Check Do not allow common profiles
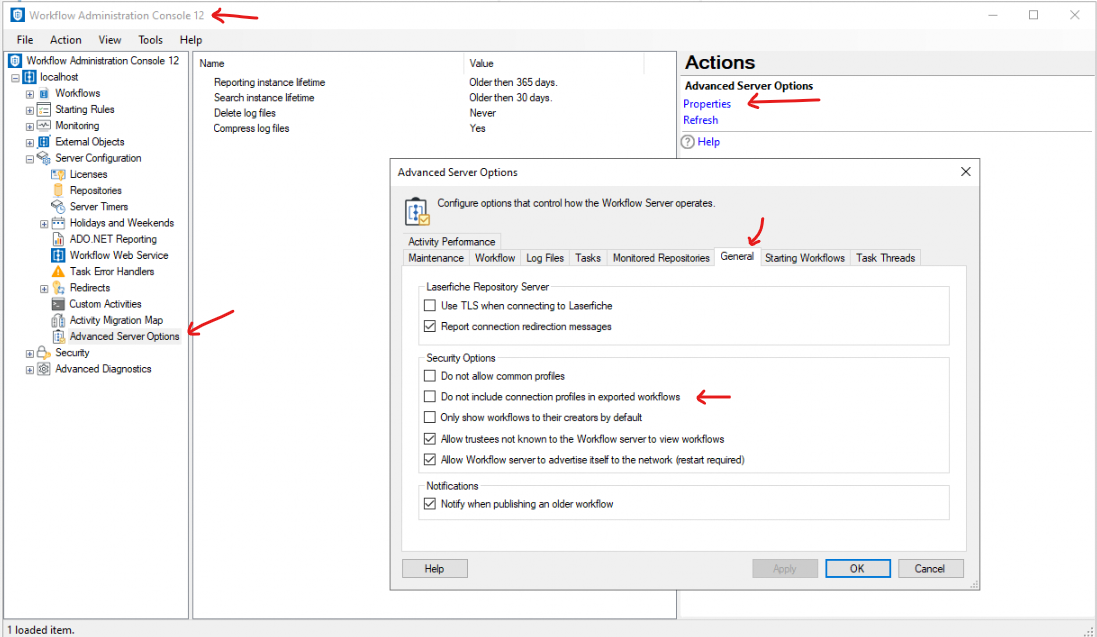The height and width of the screenshot is (637, 1097). [430, 376]
